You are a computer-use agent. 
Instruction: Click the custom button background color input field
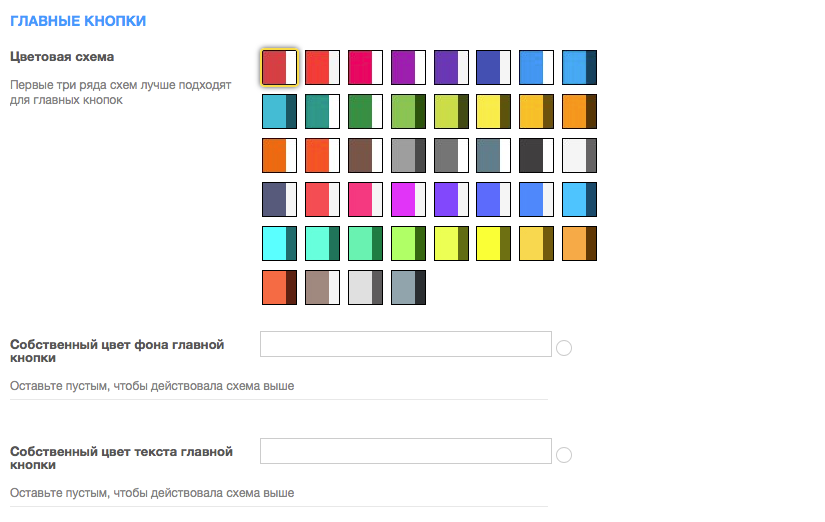click(x=406, y=344)
